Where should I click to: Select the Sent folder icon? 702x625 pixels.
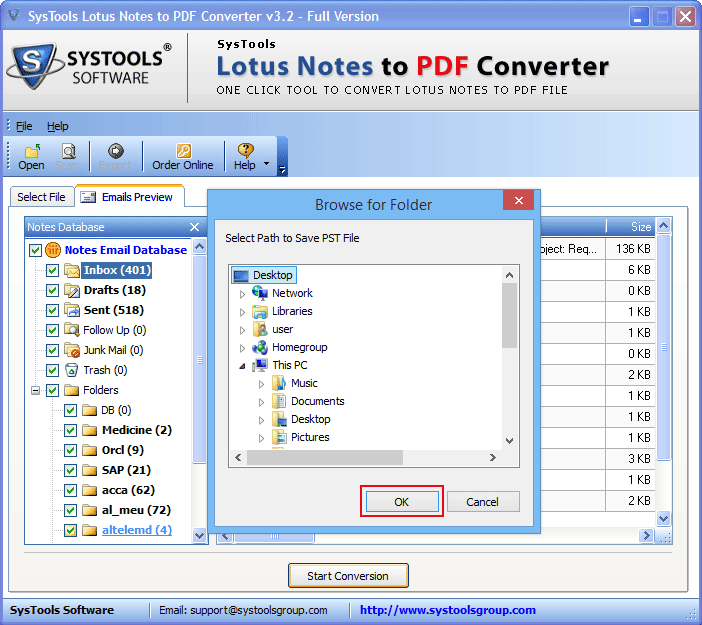pos(72,310)
